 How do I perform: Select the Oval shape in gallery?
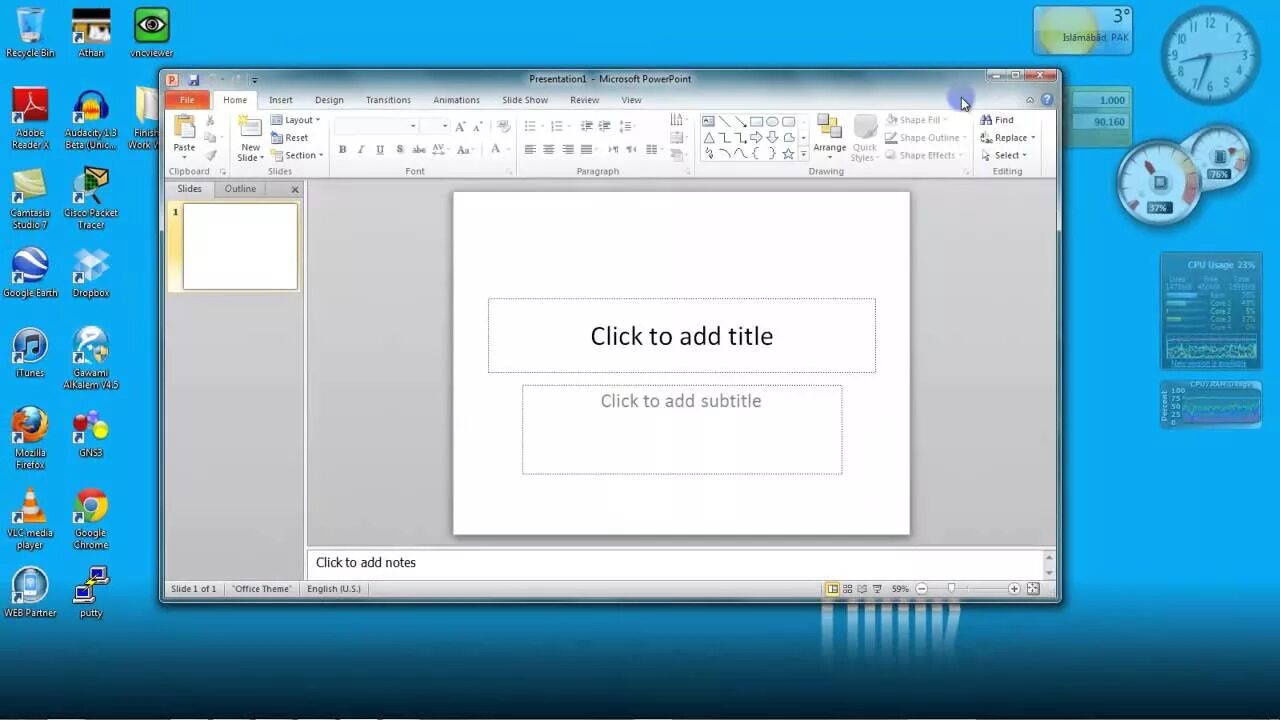pos(772,121)
